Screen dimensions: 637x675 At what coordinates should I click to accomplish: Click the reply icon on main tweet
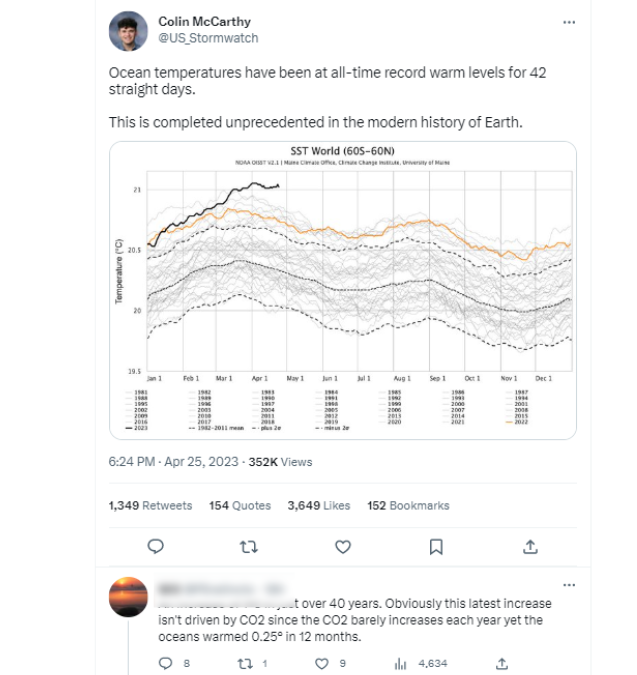(155, 546)
